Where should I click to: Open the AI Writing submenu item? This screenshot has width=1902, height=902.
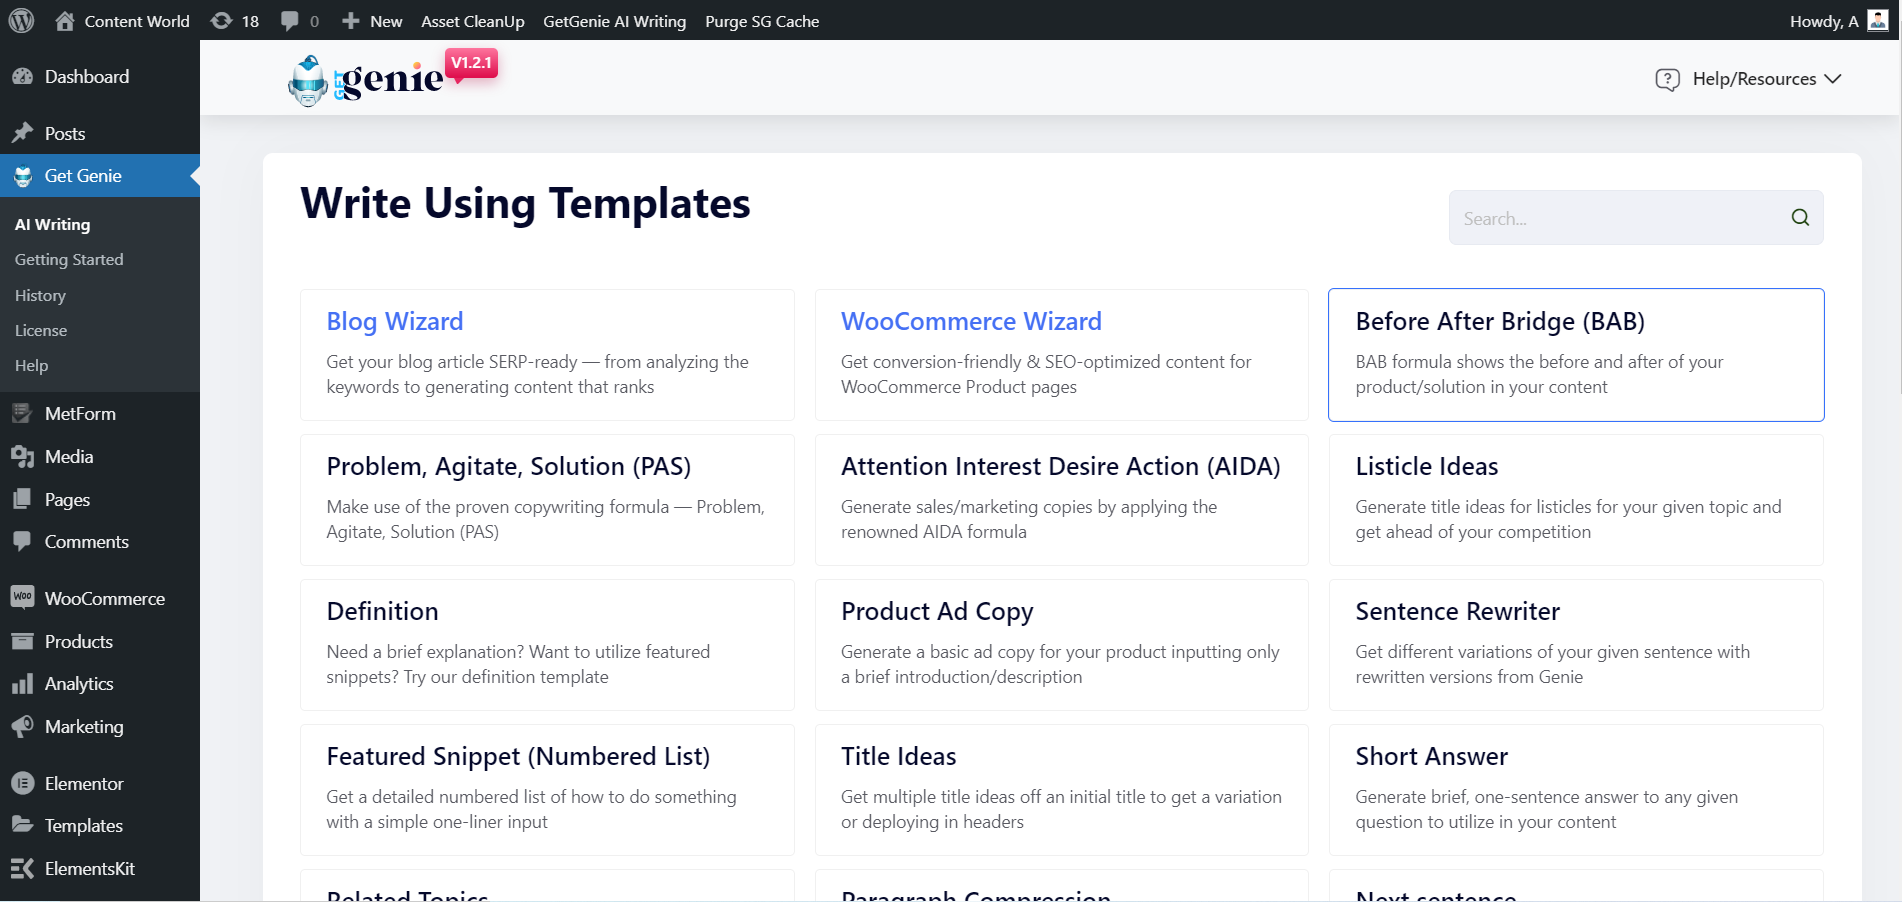pyautogui.click(x=52, y=224)
